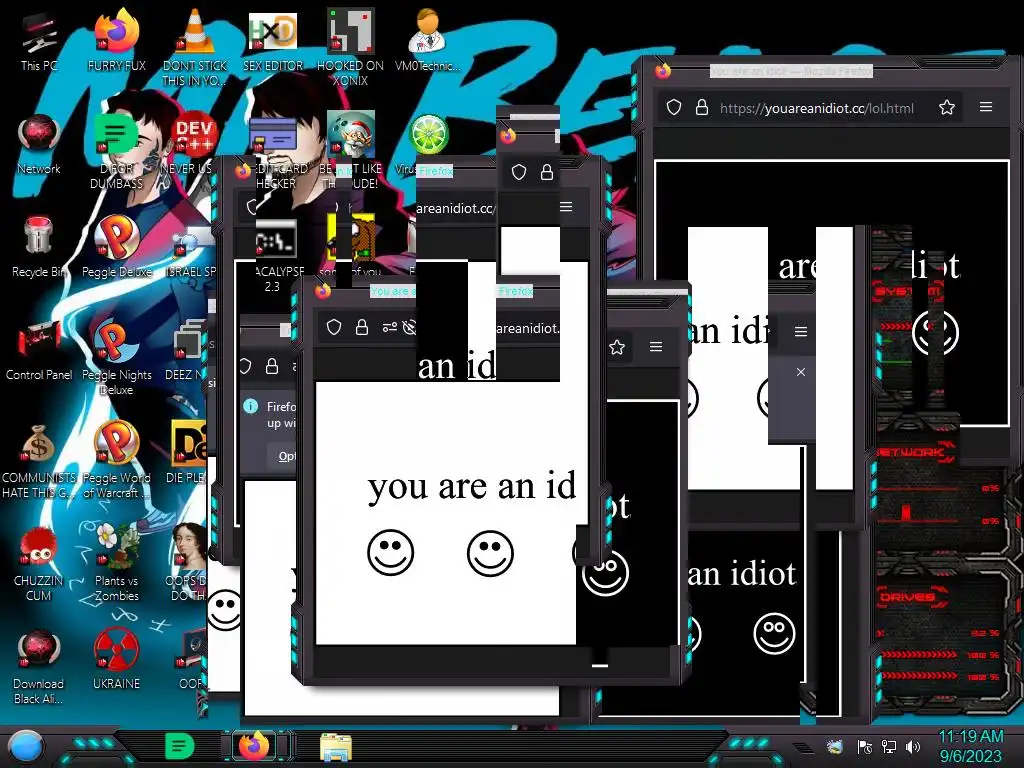Open the Recycle Bin
The width and height of the screenshot is (1024, 768).
(39, 247)
